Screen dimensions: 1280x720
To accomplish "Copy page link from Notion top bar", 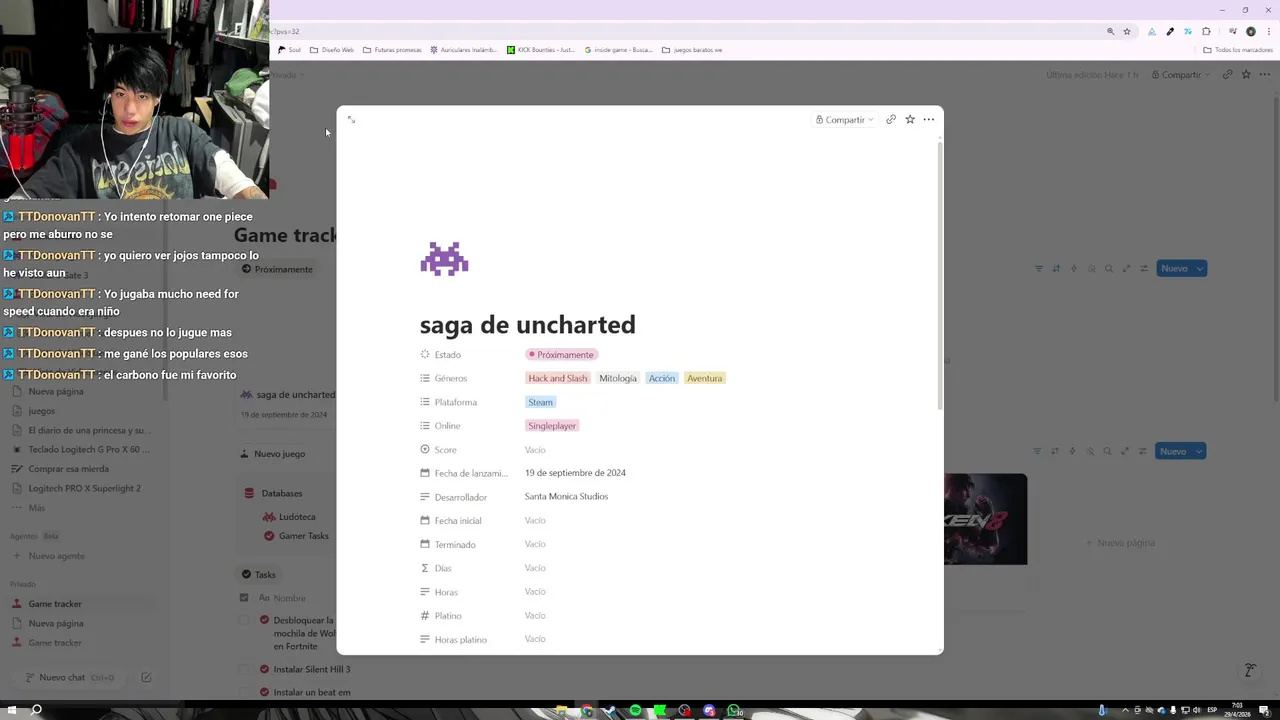I will click(1227, 74).
